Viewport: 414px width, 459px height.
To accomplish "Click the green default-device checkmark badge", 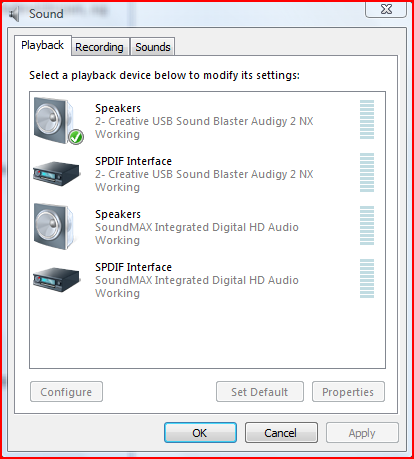I will coord(76,137).
